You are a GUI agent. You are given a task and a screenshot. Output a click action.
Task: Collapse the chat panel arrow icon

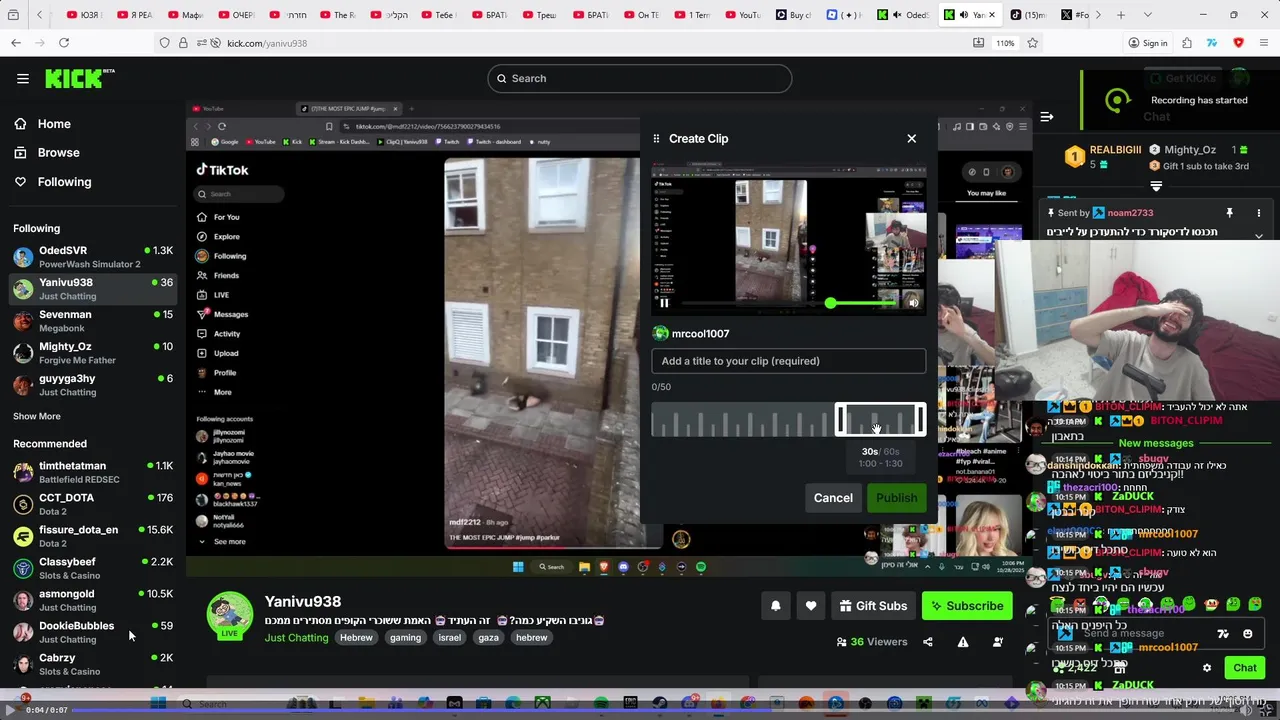1046,117
